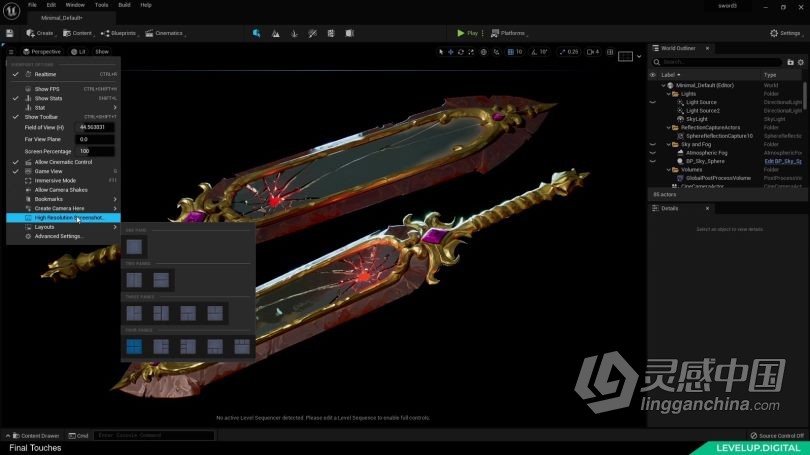Choose the first two panes layout
Image resolution: width=810 pixels, height=455 pixels.
(134, 280)
